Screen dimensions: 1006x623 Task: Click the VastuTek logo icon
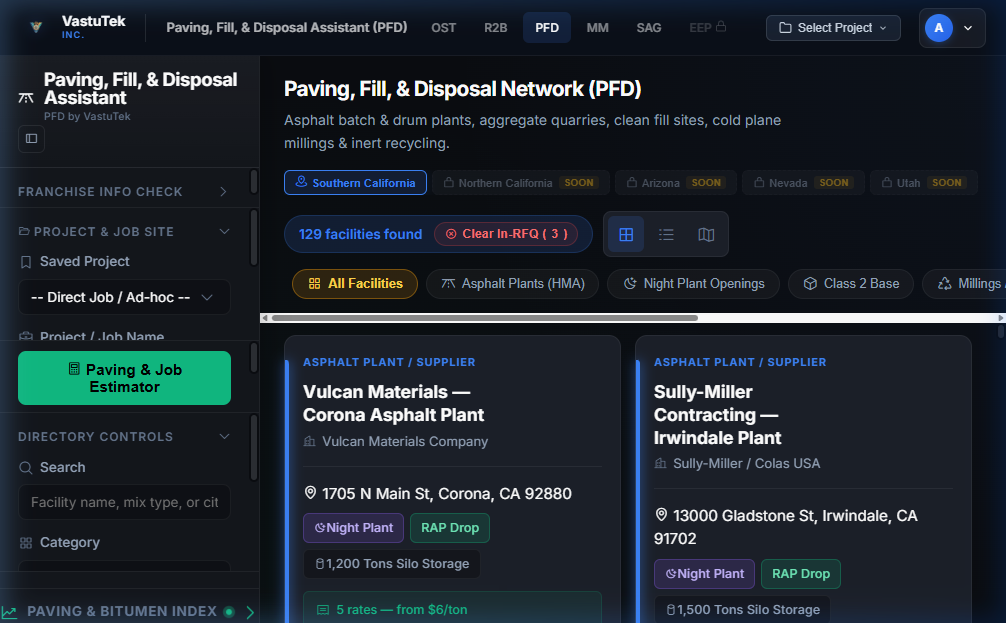pyautogui.click(x=37, y=27)
